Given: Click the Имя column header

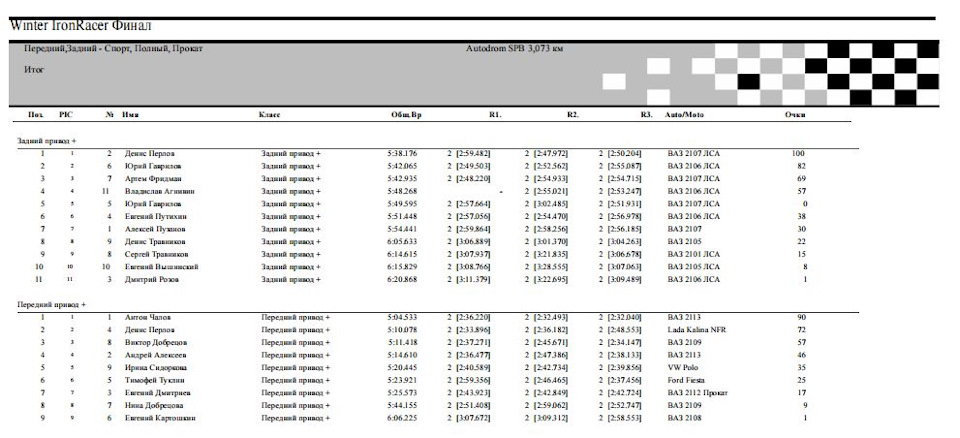Looking at the screenshot, I should pyautogui.click(x=130, y=115).
